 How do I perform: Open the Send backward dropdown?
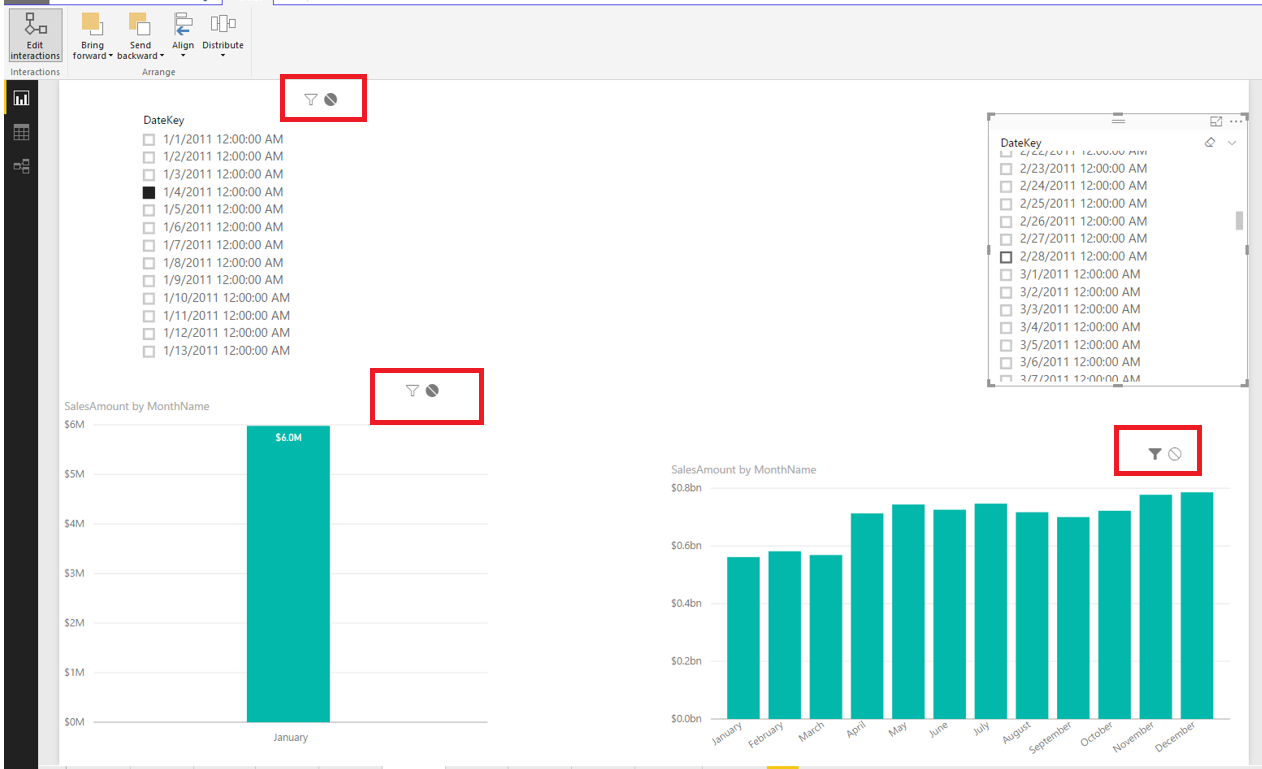140,36
